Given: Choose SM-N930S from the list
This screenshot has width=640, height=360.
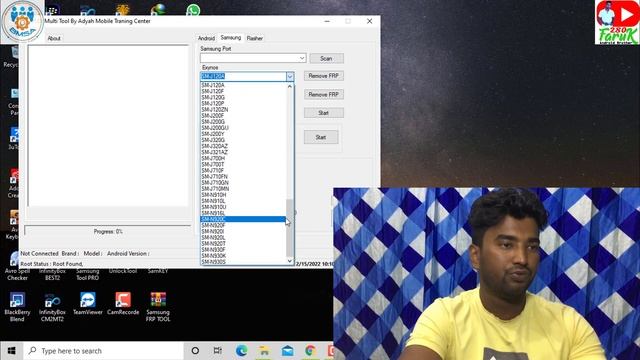Looking at the screenshot, I should [243, 262].
